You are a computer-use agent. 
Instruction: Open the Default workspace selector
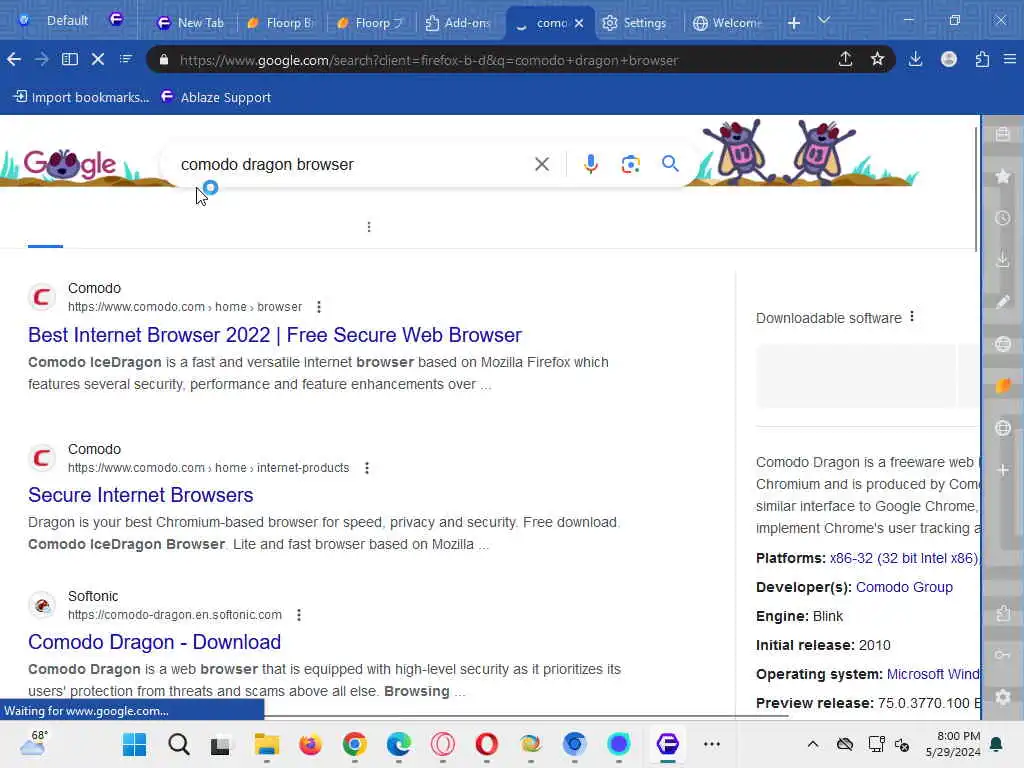pos(56,20)
